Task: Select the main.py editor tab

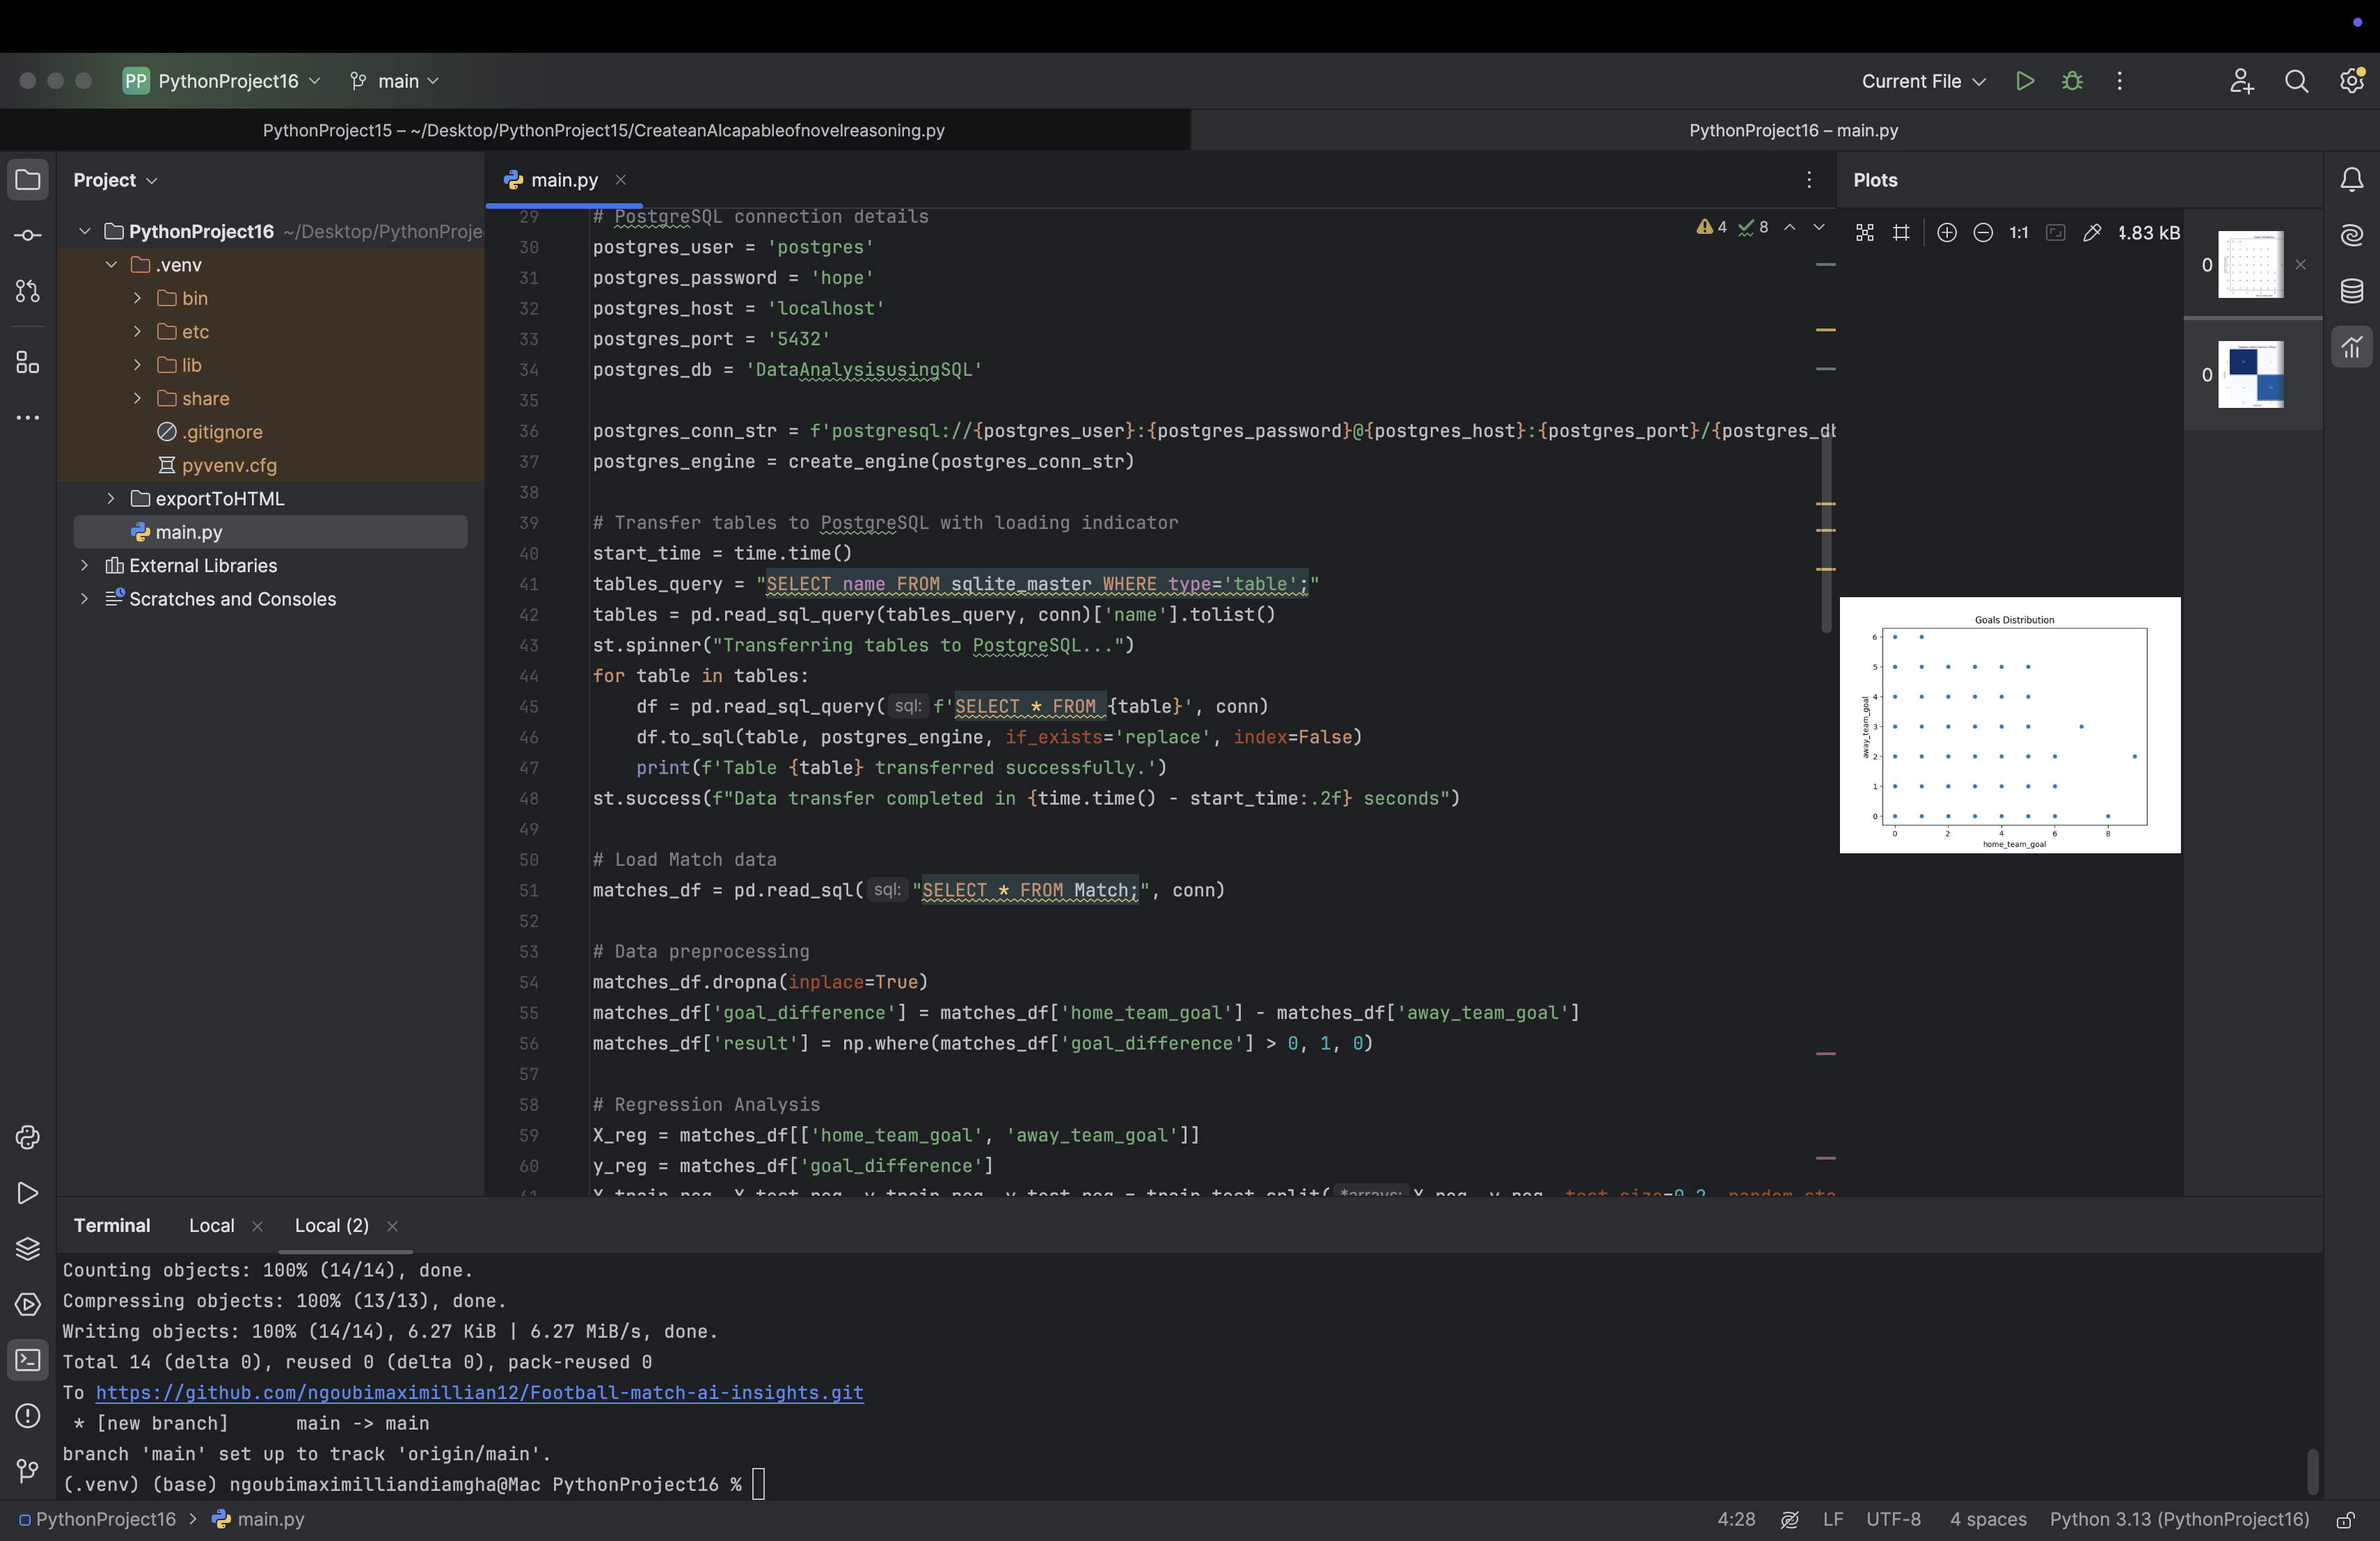Action: point(564,180)
